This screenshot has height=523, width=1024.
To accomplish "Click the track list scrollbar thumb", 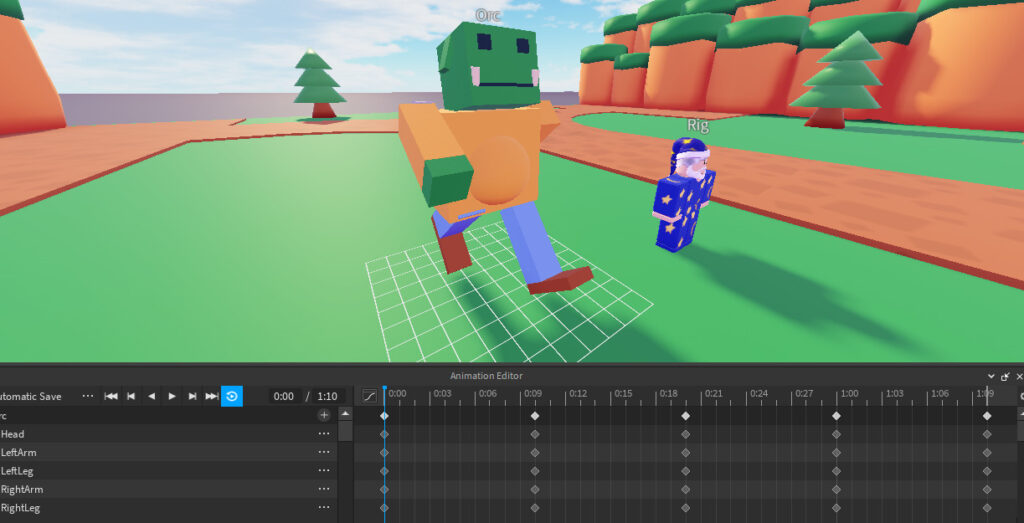I will (x=345, y=431).
